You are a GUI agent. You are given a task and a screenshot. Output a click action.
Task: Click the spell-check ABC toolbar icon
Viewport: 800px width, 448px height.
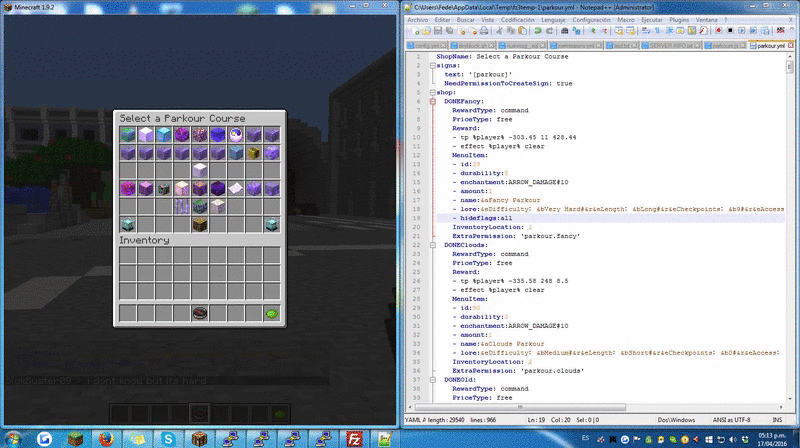[x=780, y=31]
